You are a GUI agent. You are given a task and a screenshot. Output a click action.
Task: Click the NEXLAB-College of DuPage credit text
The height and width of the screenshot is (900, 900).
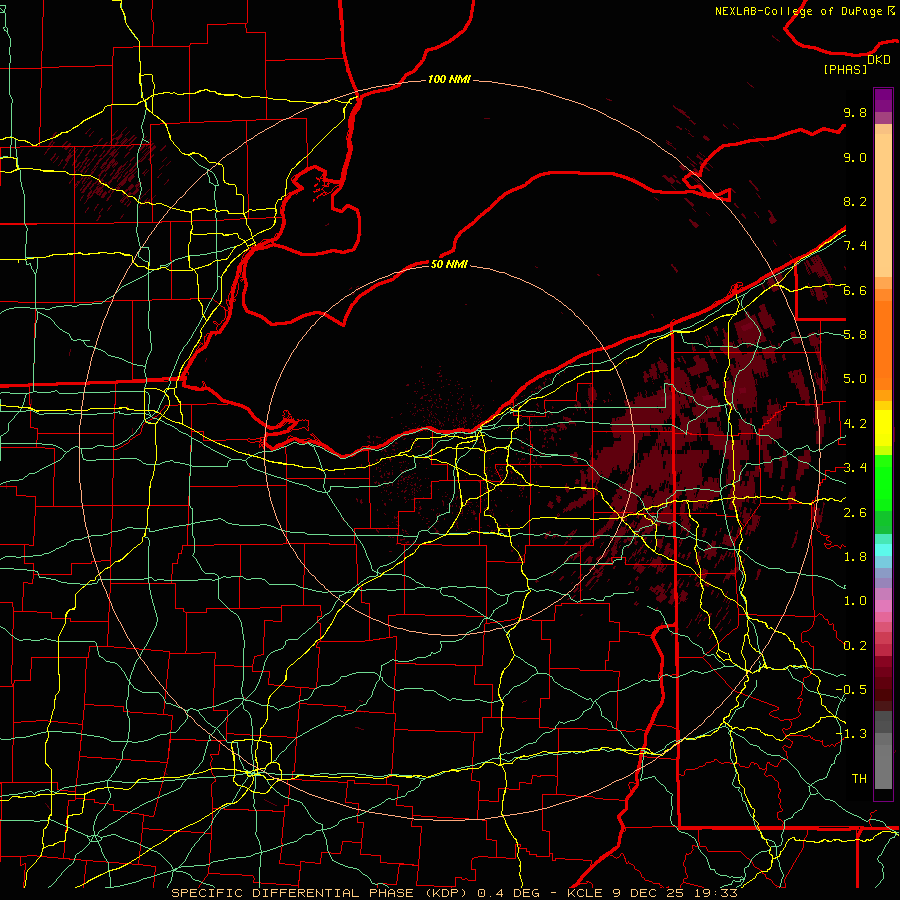coord(799,11)
